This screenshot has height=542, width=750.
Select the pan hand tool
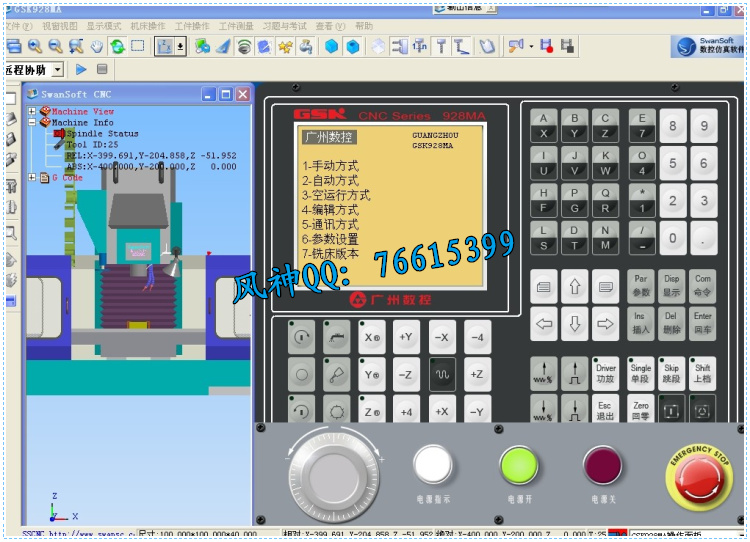(97, 46)
